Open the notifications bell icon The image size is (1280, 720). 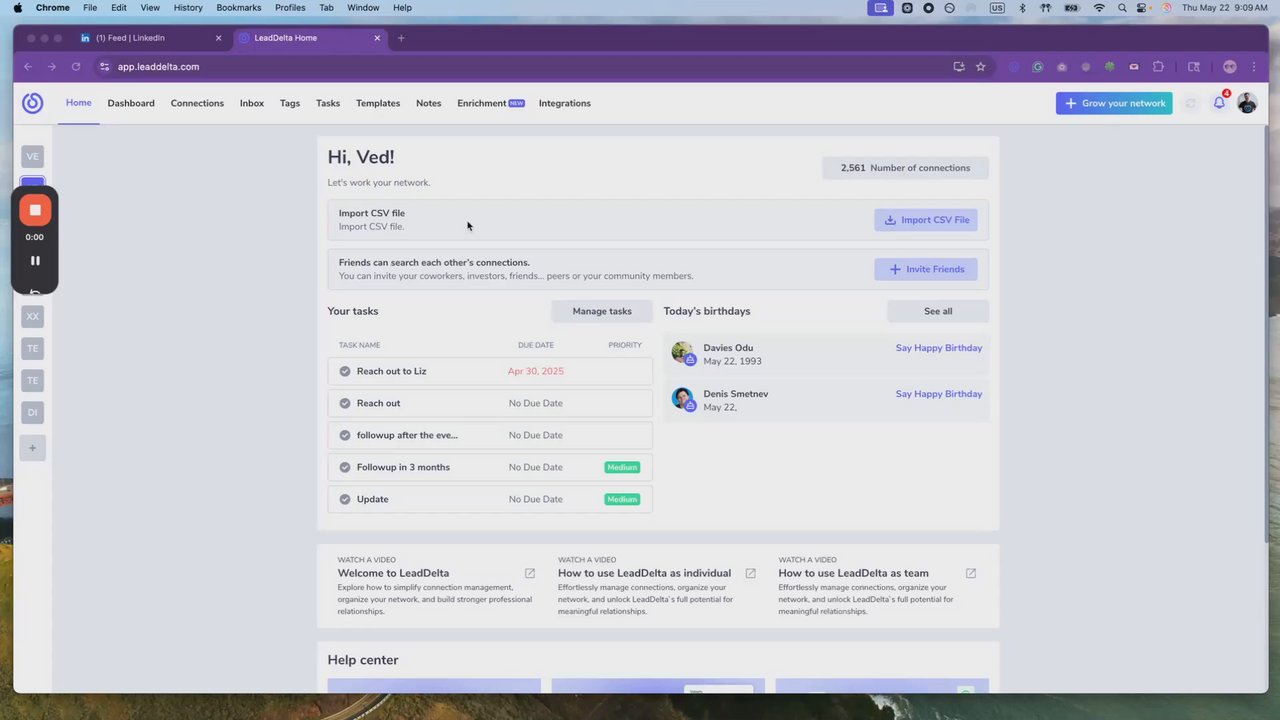pos(1219,103)
